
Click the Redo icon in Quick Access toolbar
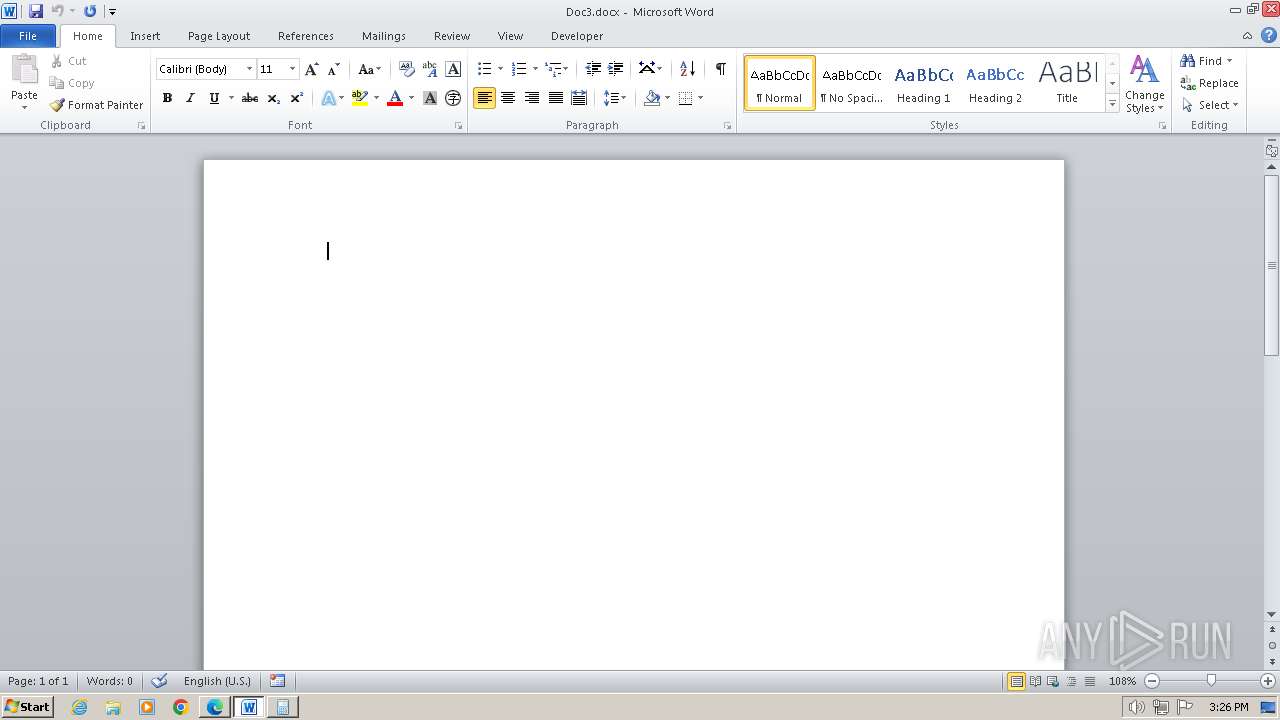pos(90,11)
